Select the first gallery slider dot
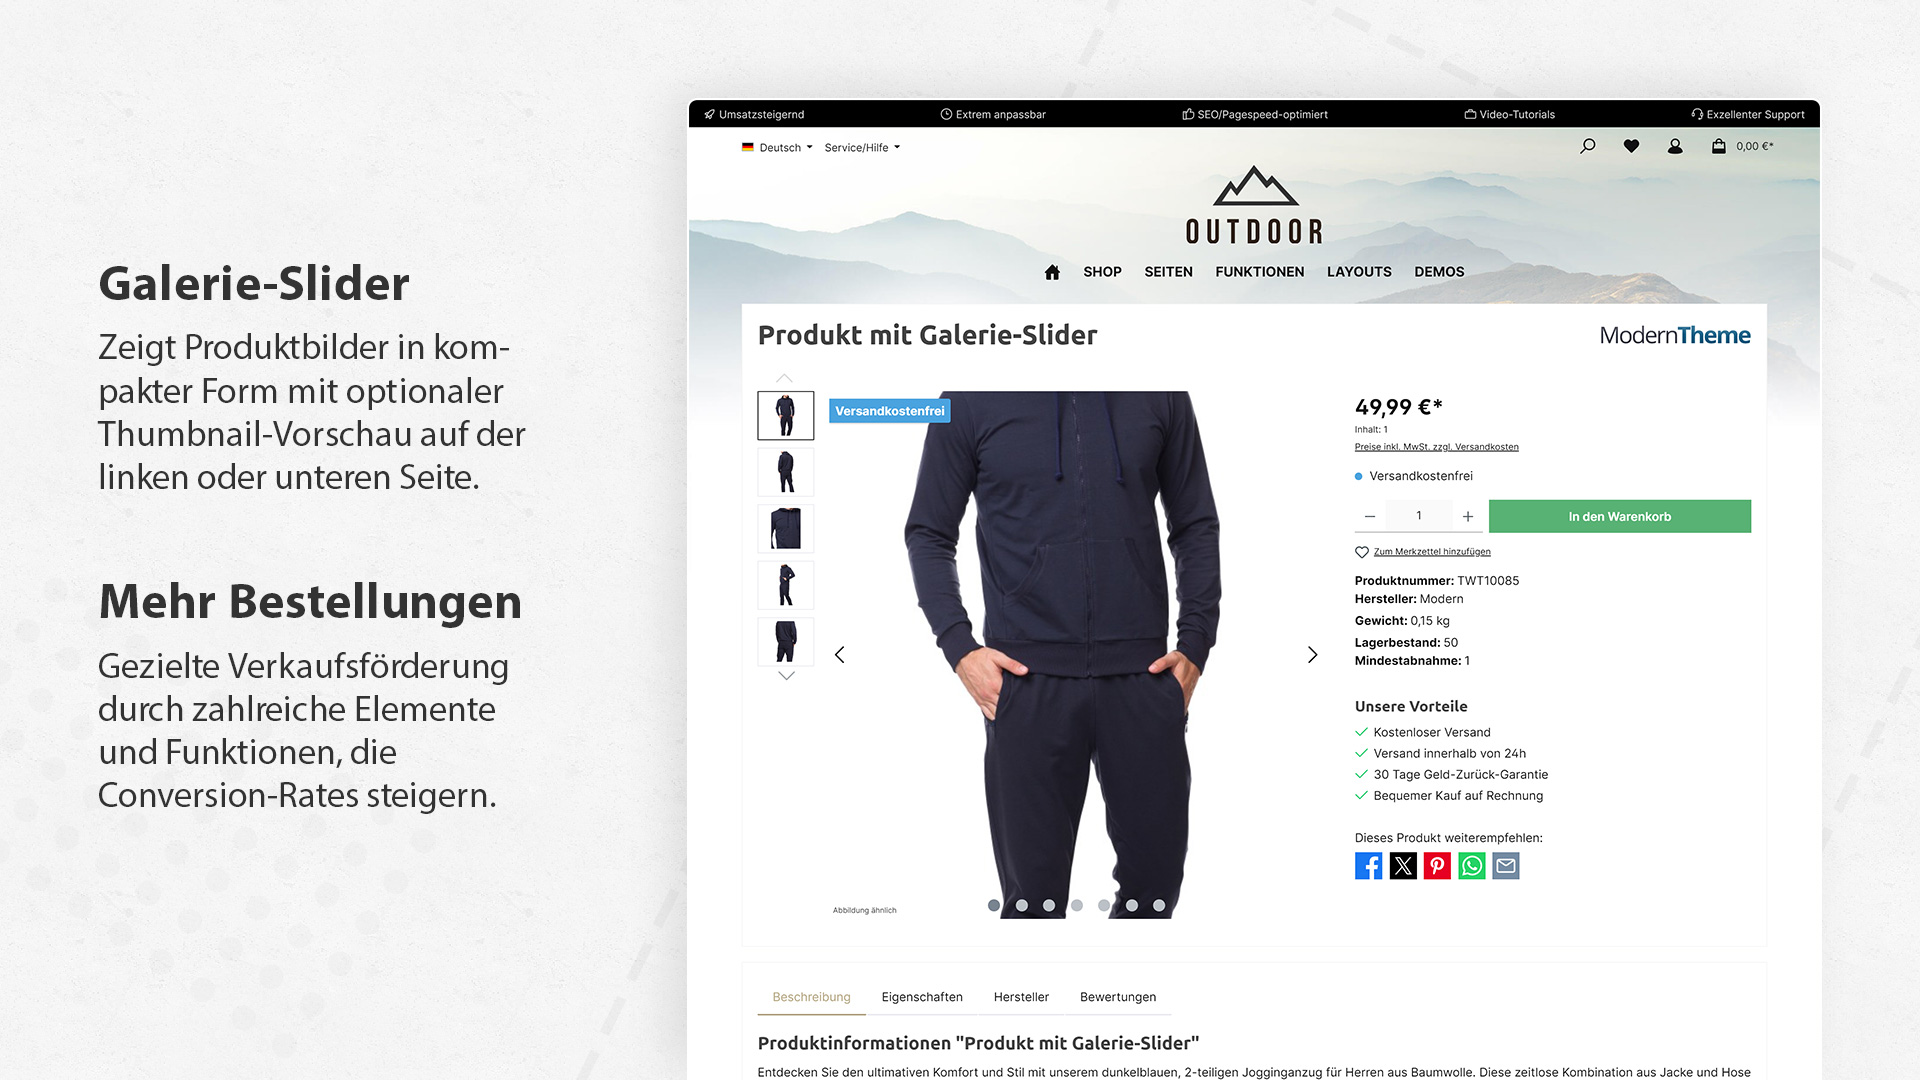The image size is (1920, 1080). [993, 905]
